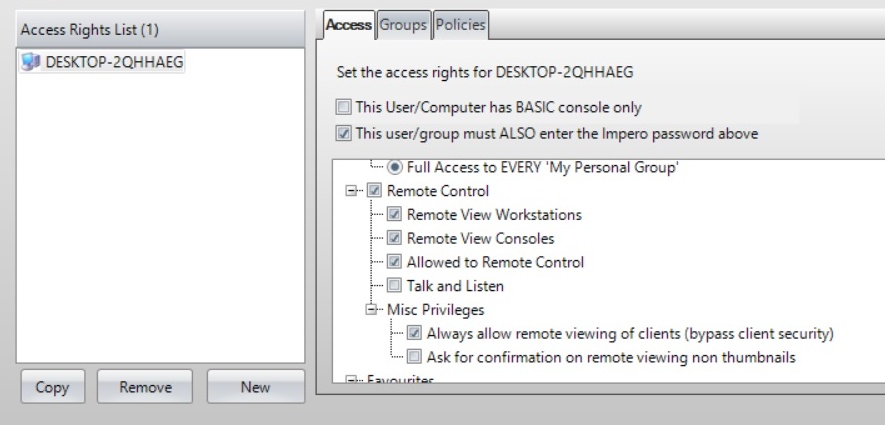Screen dimensions: 885x425
Task: Enable Talk and Listen permission
Action: 395,286
